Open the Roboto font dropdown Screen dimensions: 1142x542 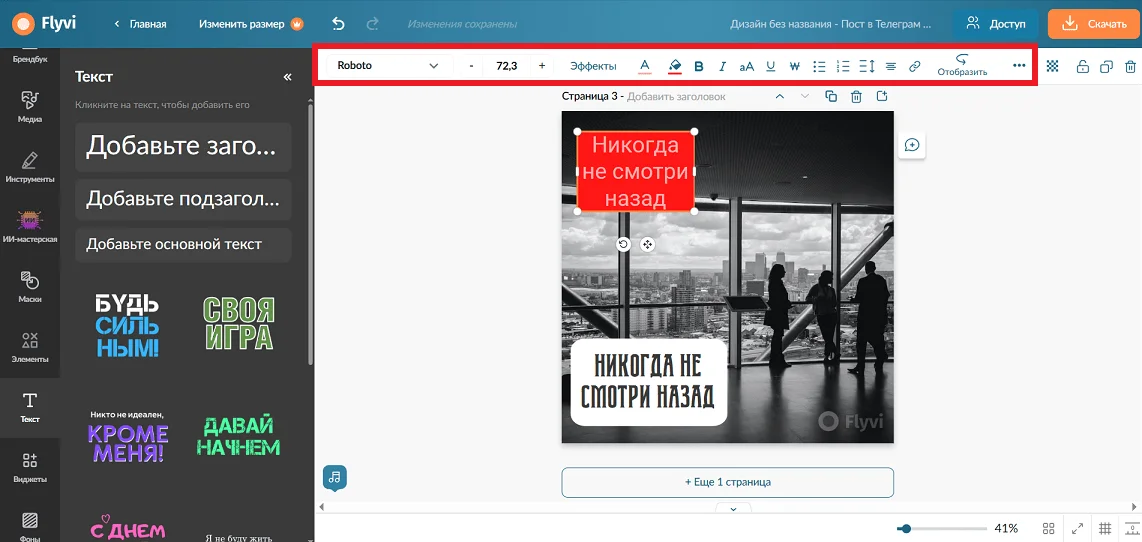[387, 66]
